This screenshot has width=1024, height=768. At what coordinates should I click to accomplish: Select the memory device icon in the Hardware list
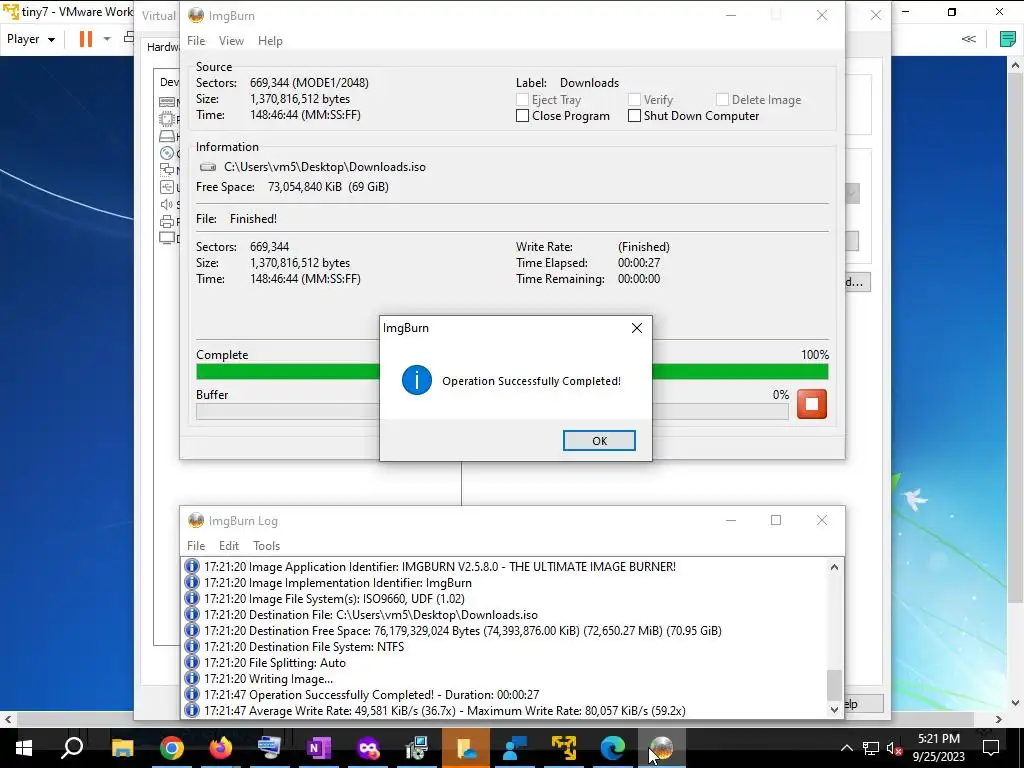click(x=167, y=102)
